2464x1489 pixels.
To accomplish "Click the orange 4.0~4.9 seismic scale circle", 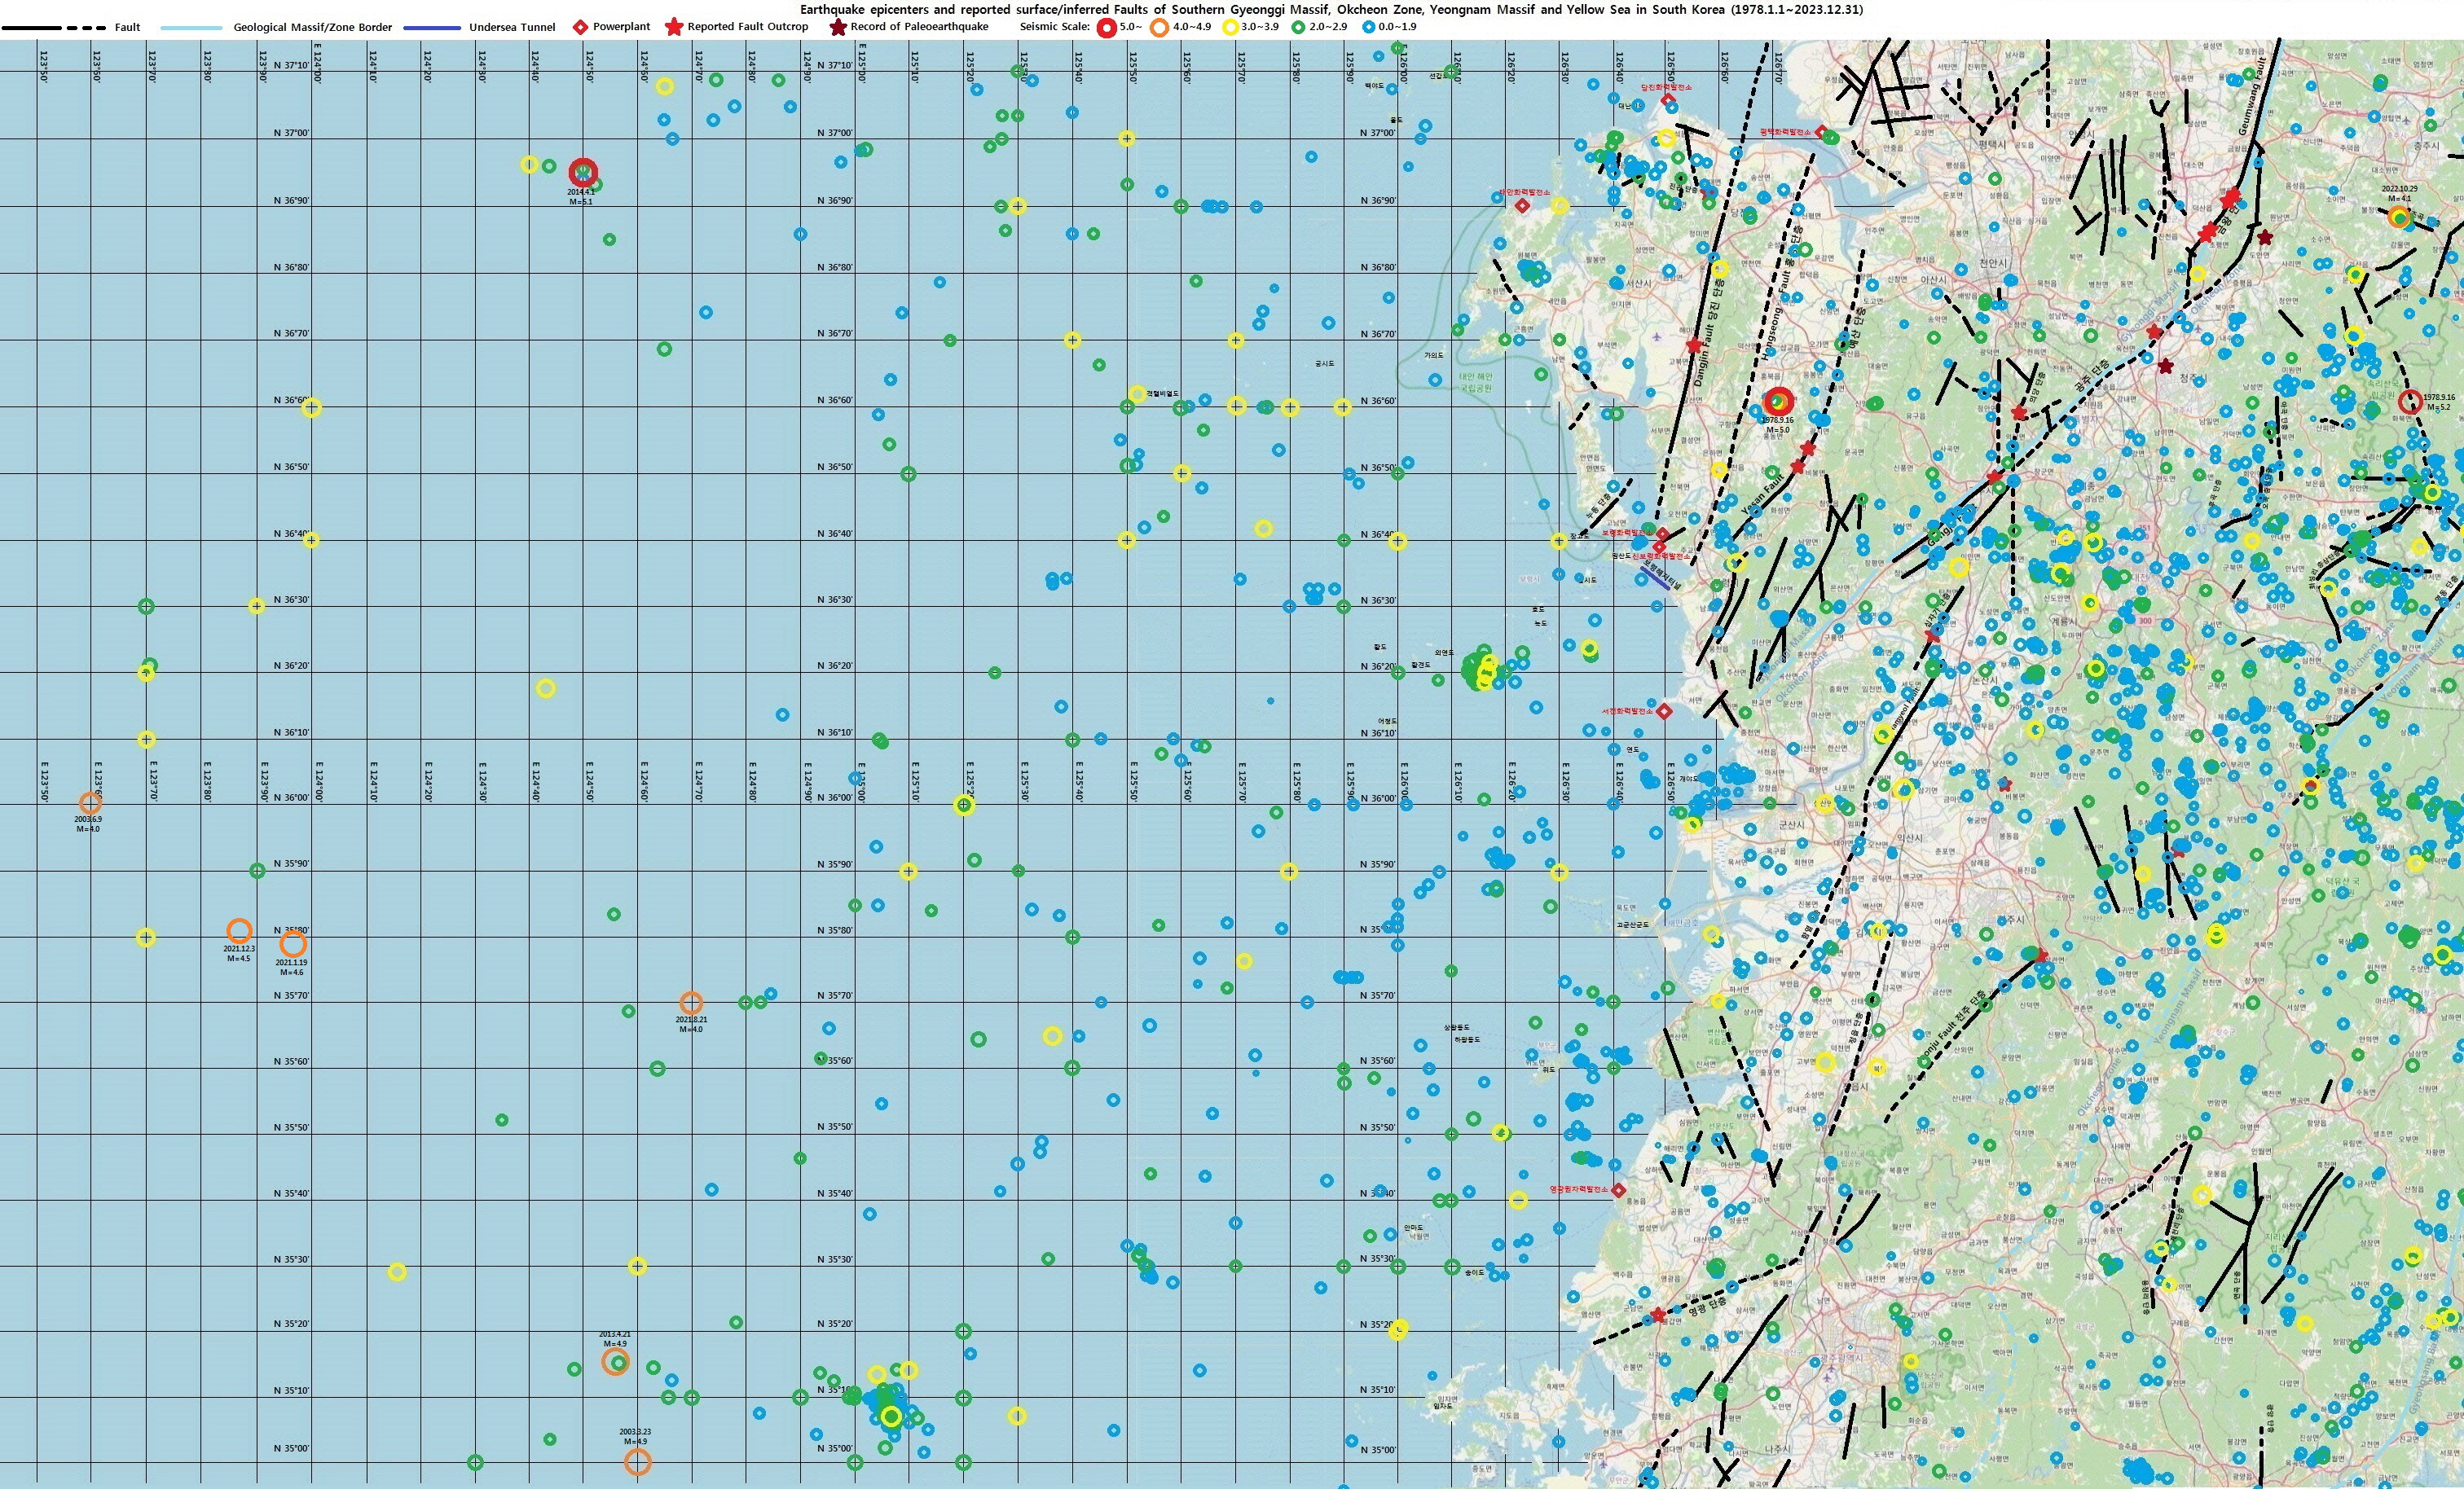I will tap(1159, 28).
